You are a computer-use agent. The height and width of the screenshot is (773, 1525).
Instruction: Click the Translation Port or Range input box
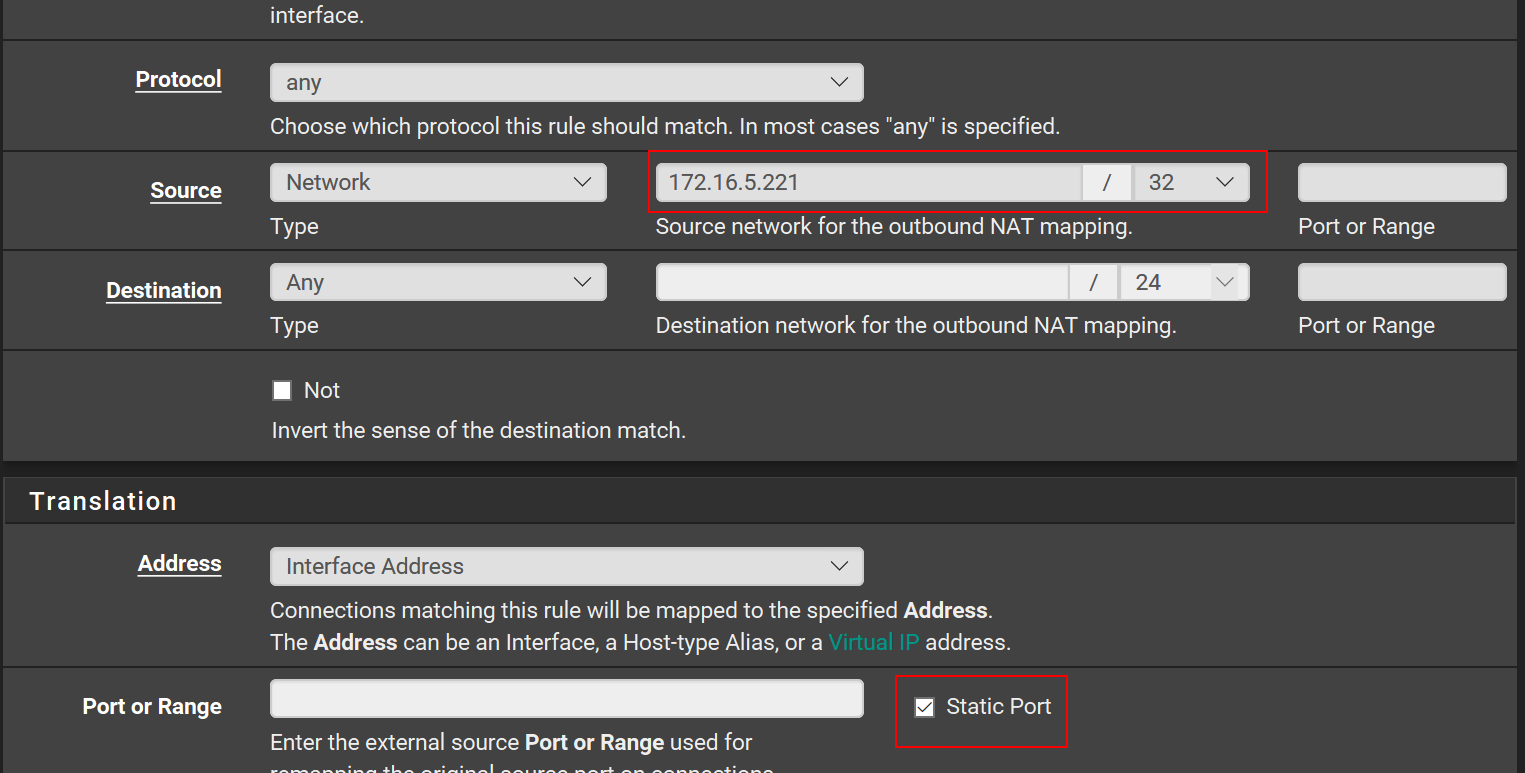tap(566, 699)
